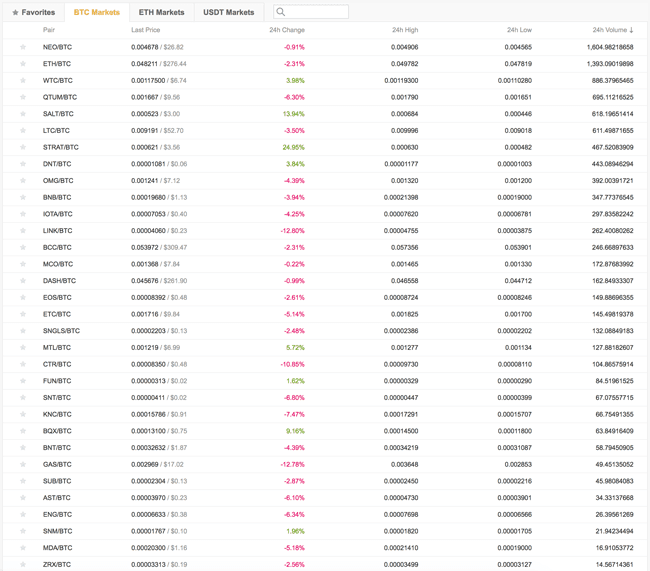Click the star icon in Favorites tab
Image resolution: width=650 pixels, height=571 pixels.
click(15, 12)
